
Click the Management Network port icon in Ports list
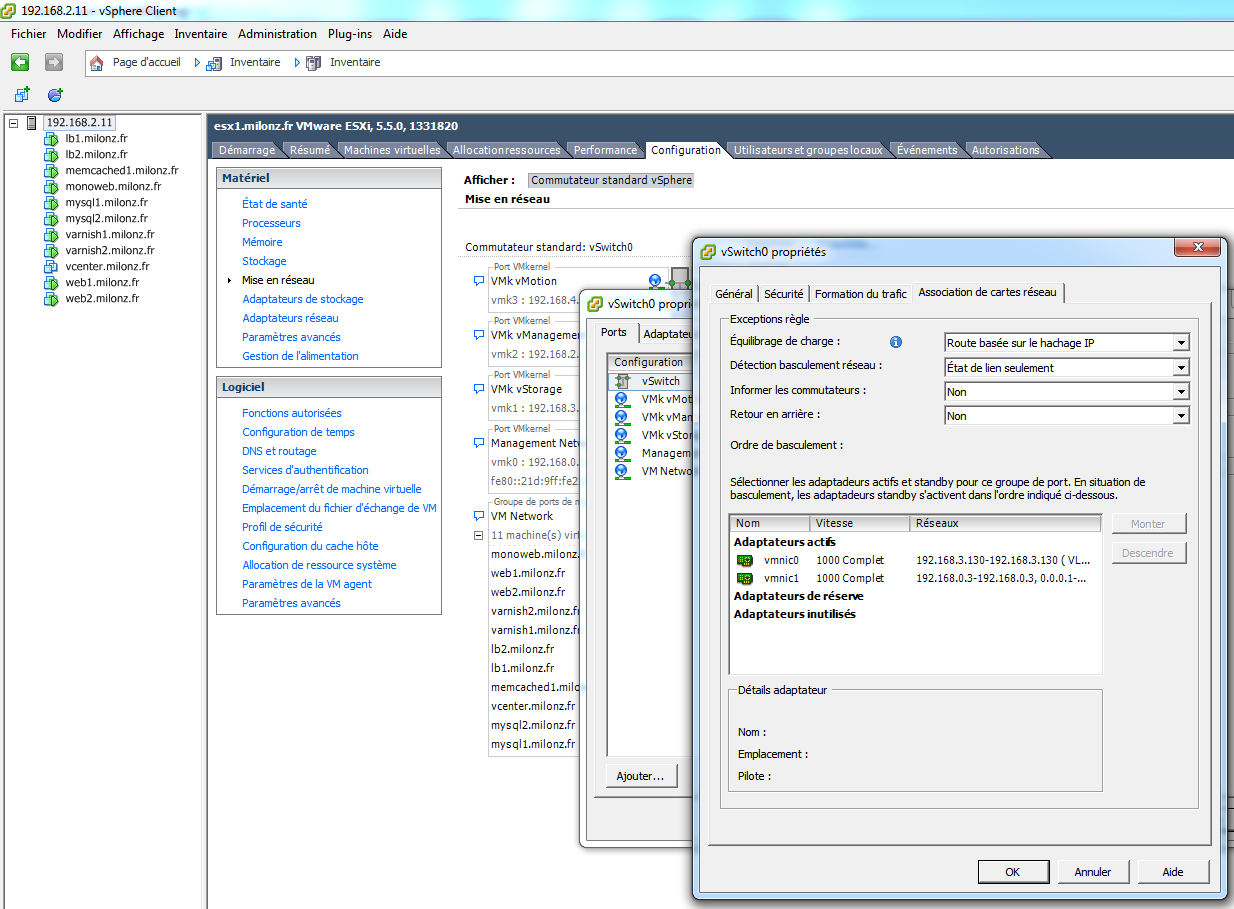pos(621,452)
